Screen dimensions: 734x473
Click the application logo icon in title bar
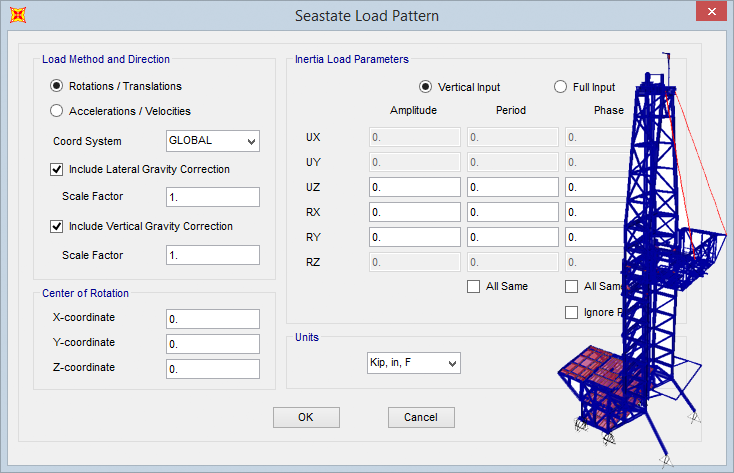coord(16,16)
